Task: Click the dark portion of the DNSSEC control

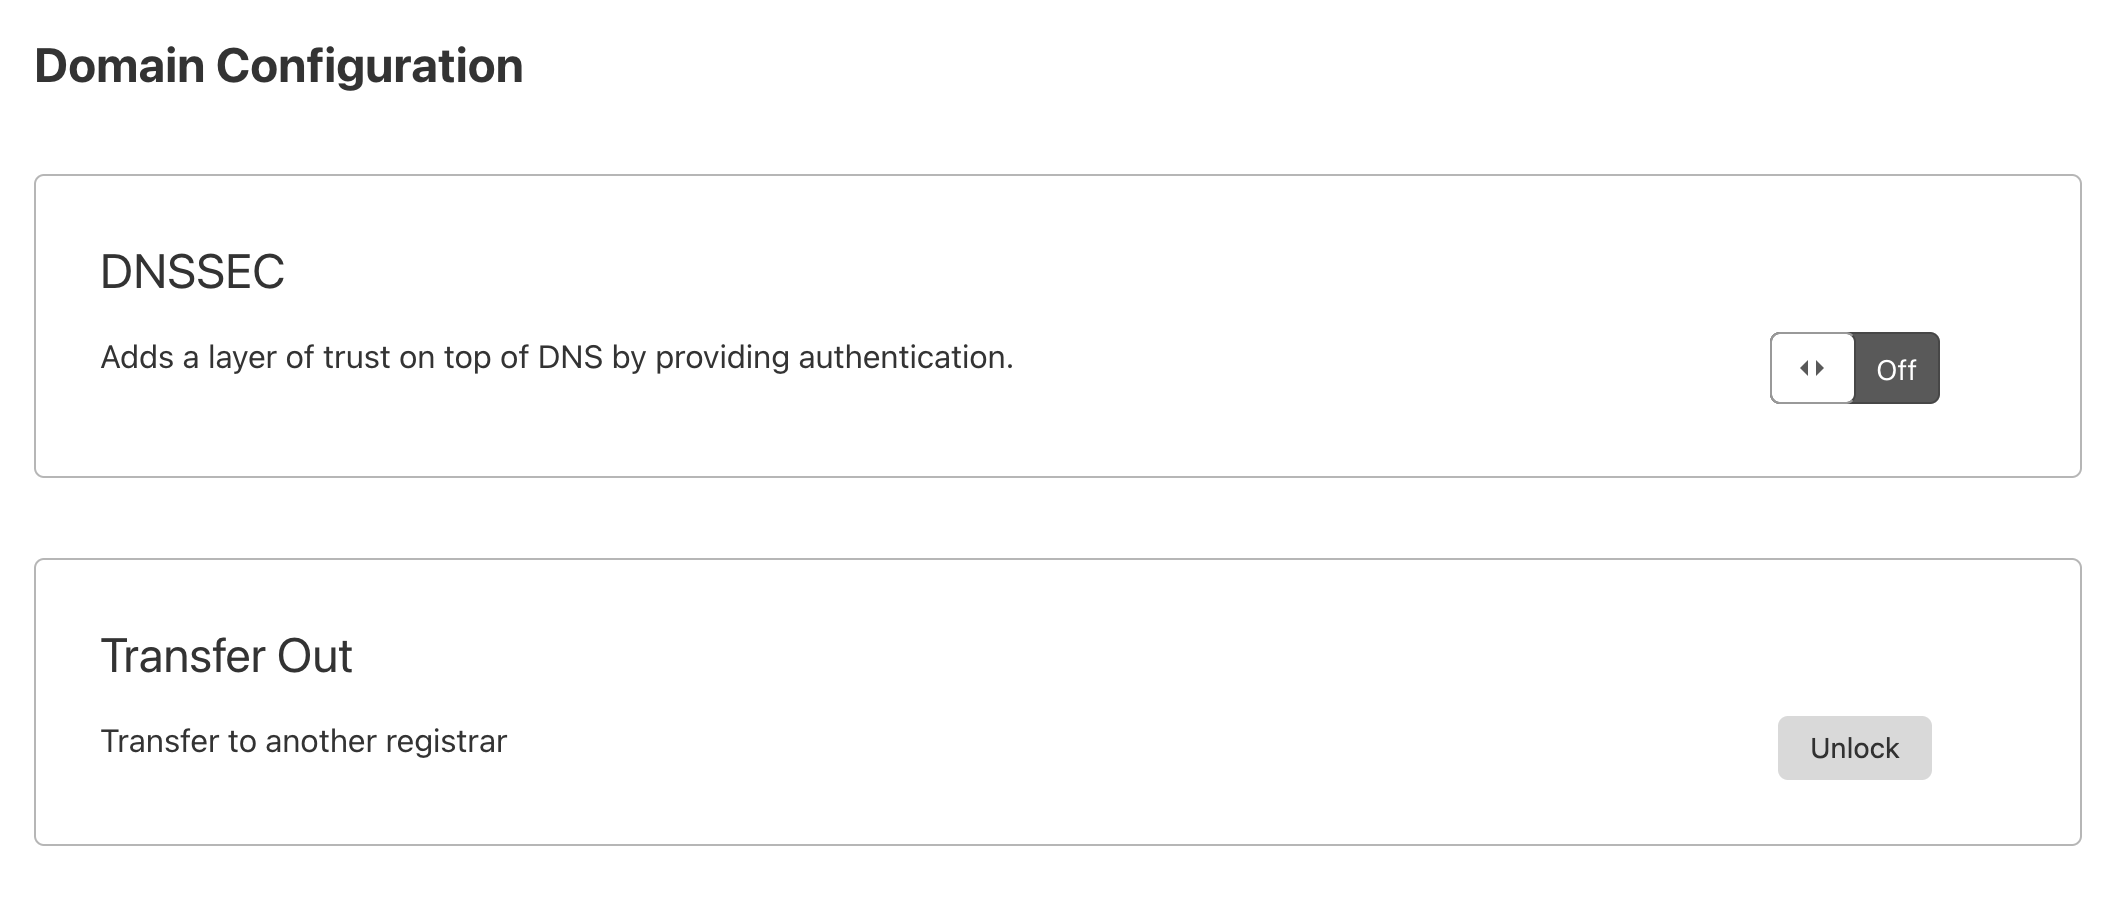Action: (x=1896, y=369)
